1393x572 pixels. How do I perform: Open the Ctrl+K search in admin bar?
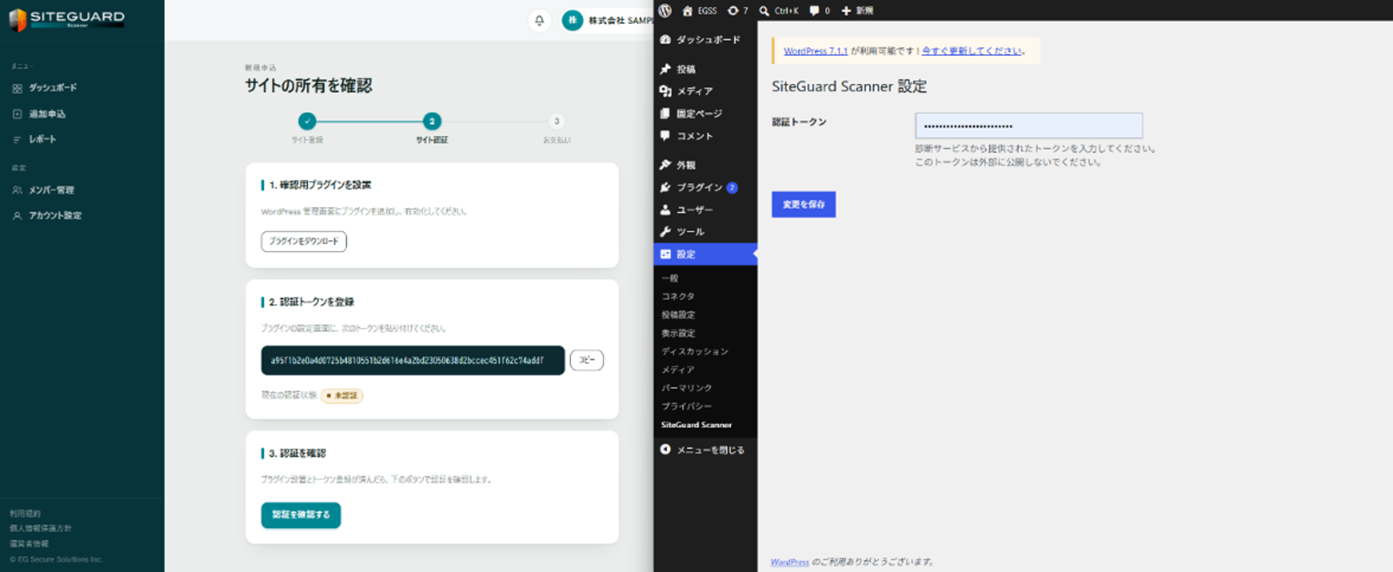coord(779,10)
